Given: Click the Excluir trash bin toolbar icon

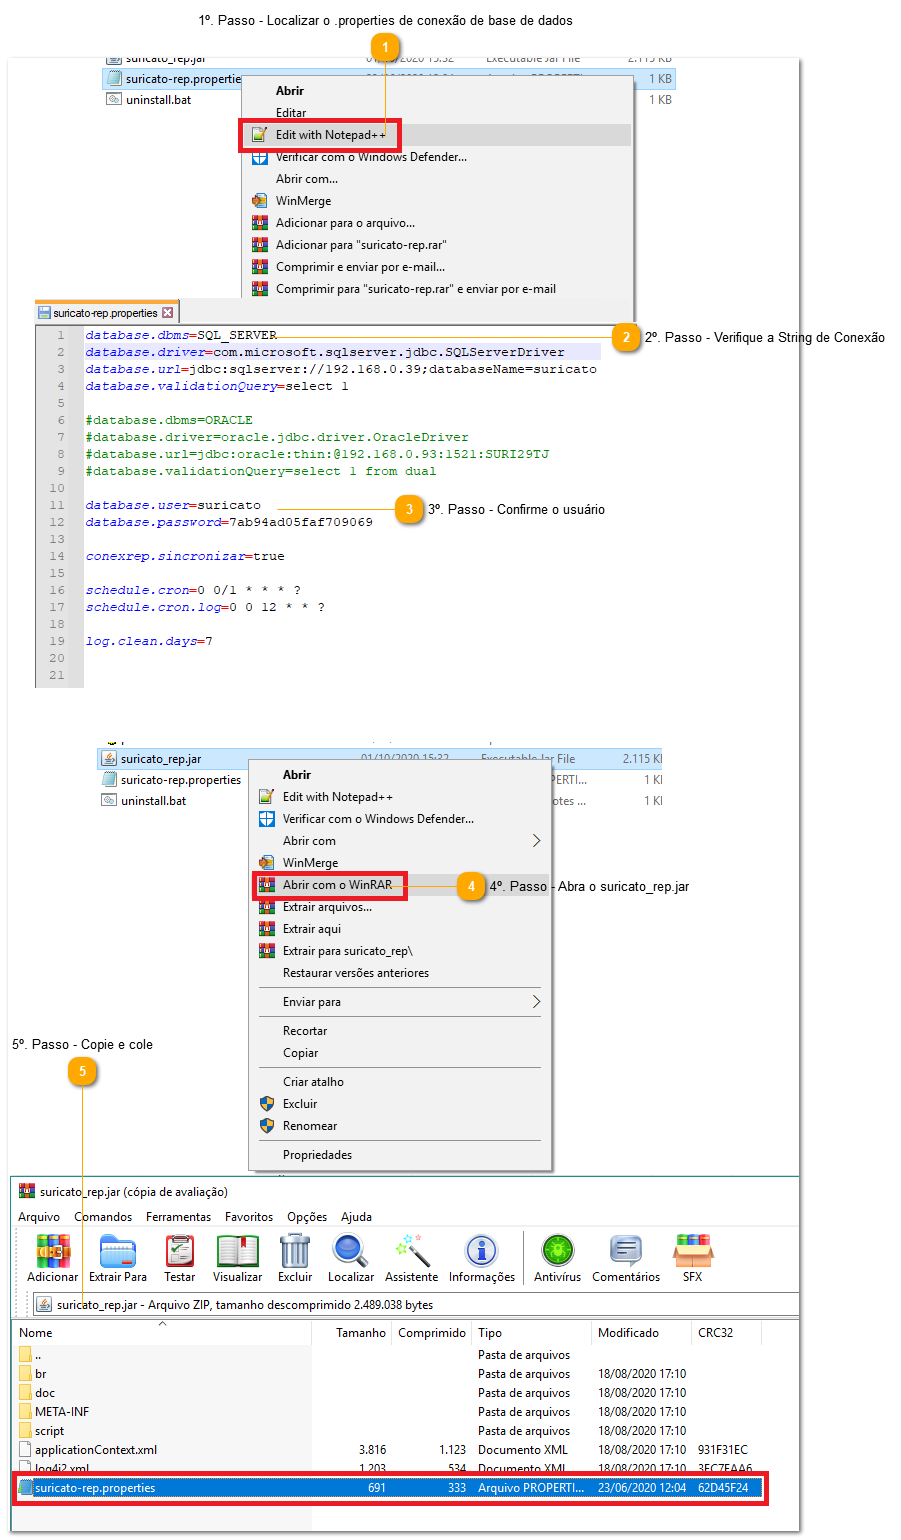Looking at the screenshot, I should (295, 1251).
